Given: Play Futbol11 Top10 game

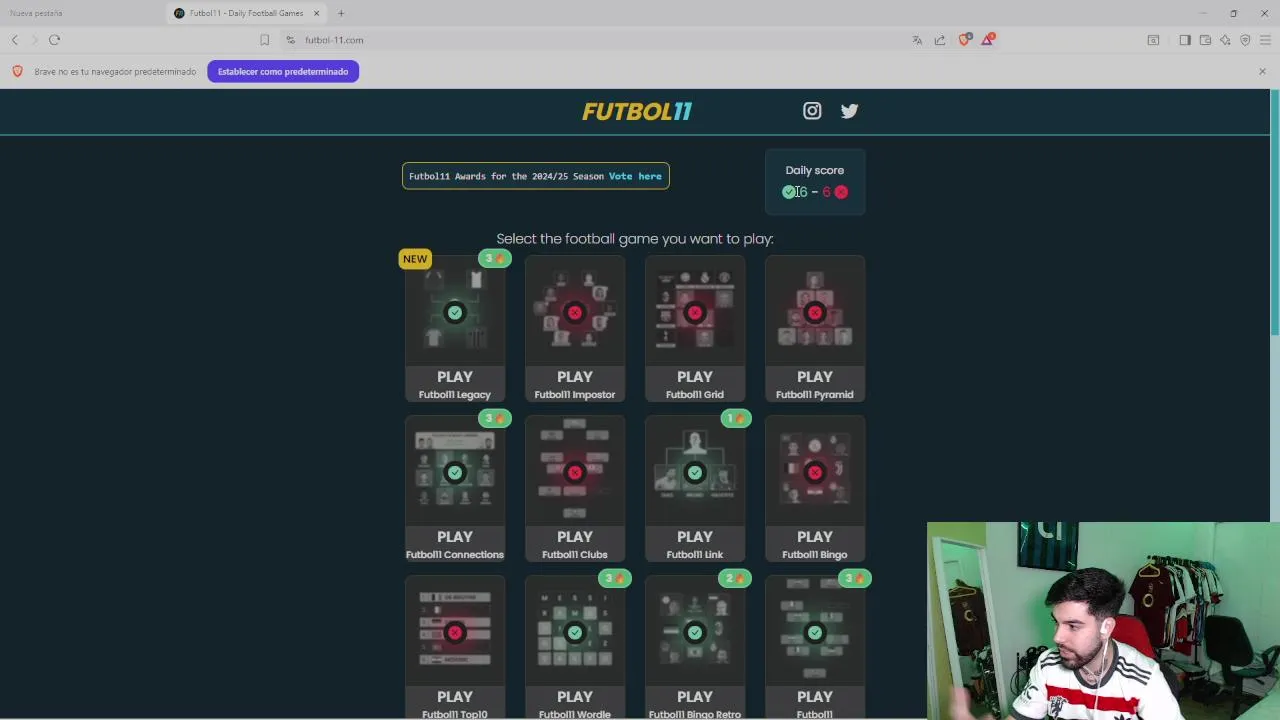Looking at the screenshot, I should point(455,648).
